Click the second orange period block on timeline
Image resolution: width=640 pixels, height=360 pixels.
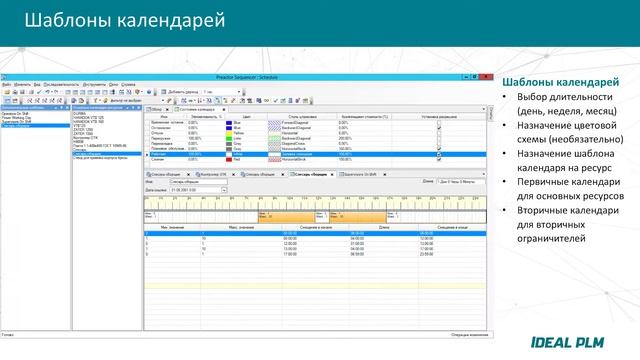pos(358,217)
